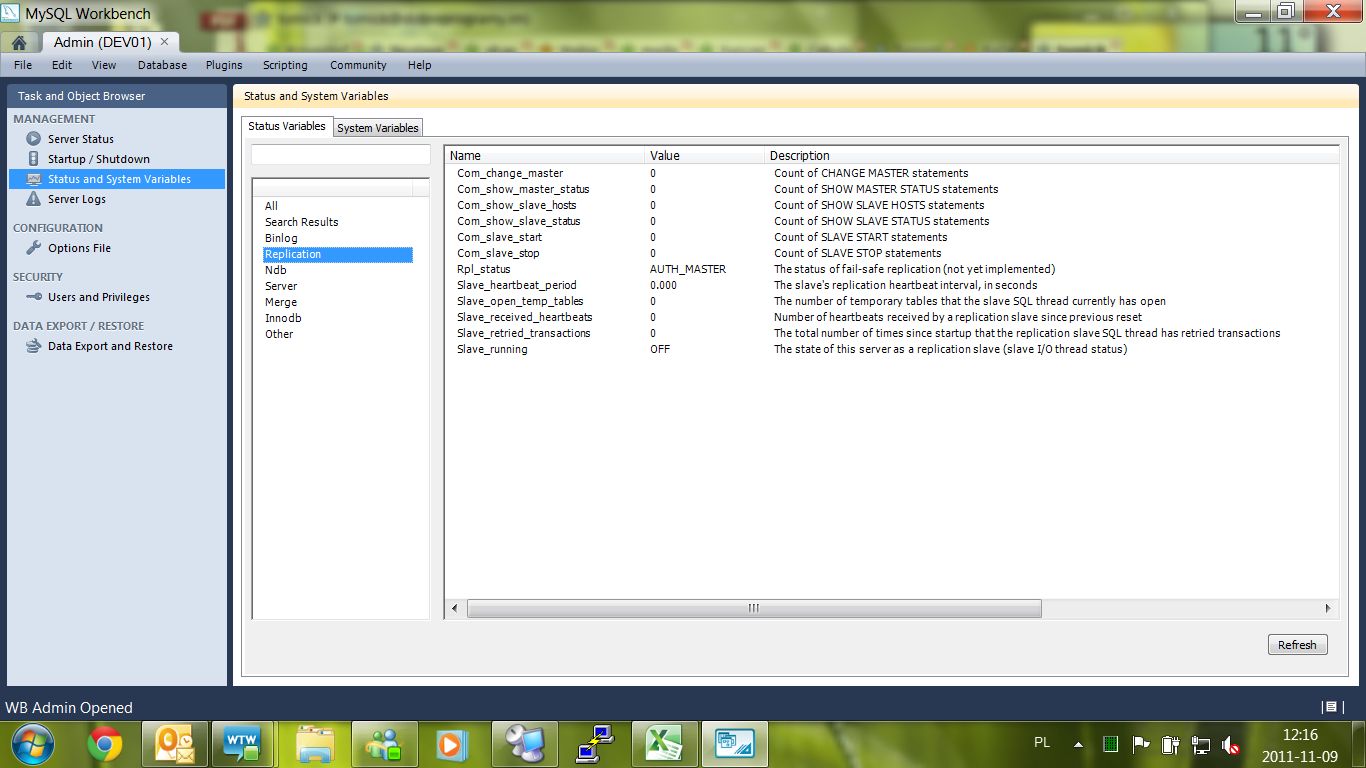Open Excel from the taskbar

click(663, 744)
